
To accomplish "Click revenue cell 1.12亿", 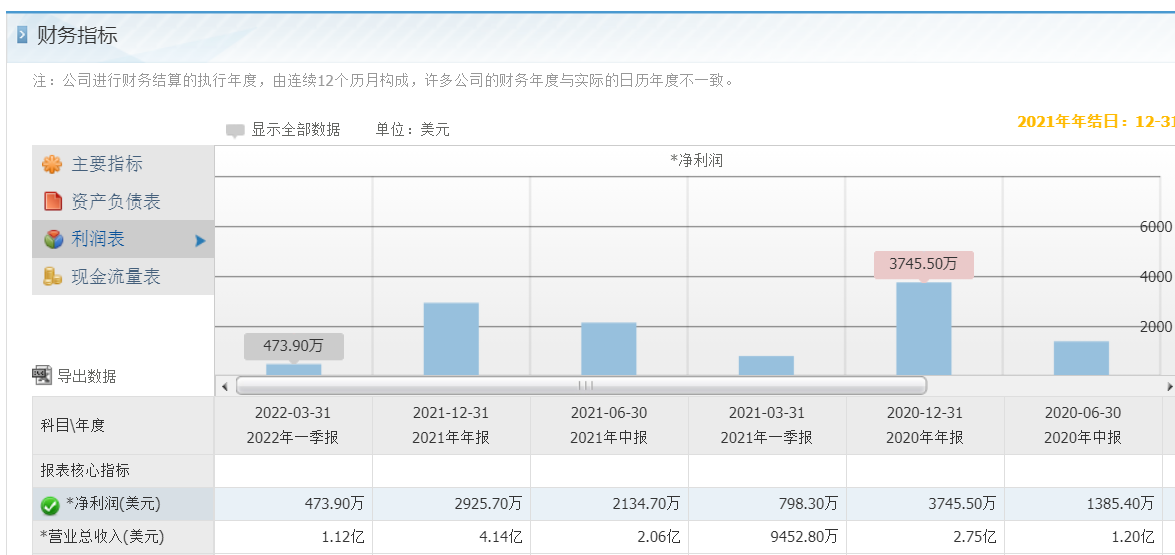I will (293, 537).
